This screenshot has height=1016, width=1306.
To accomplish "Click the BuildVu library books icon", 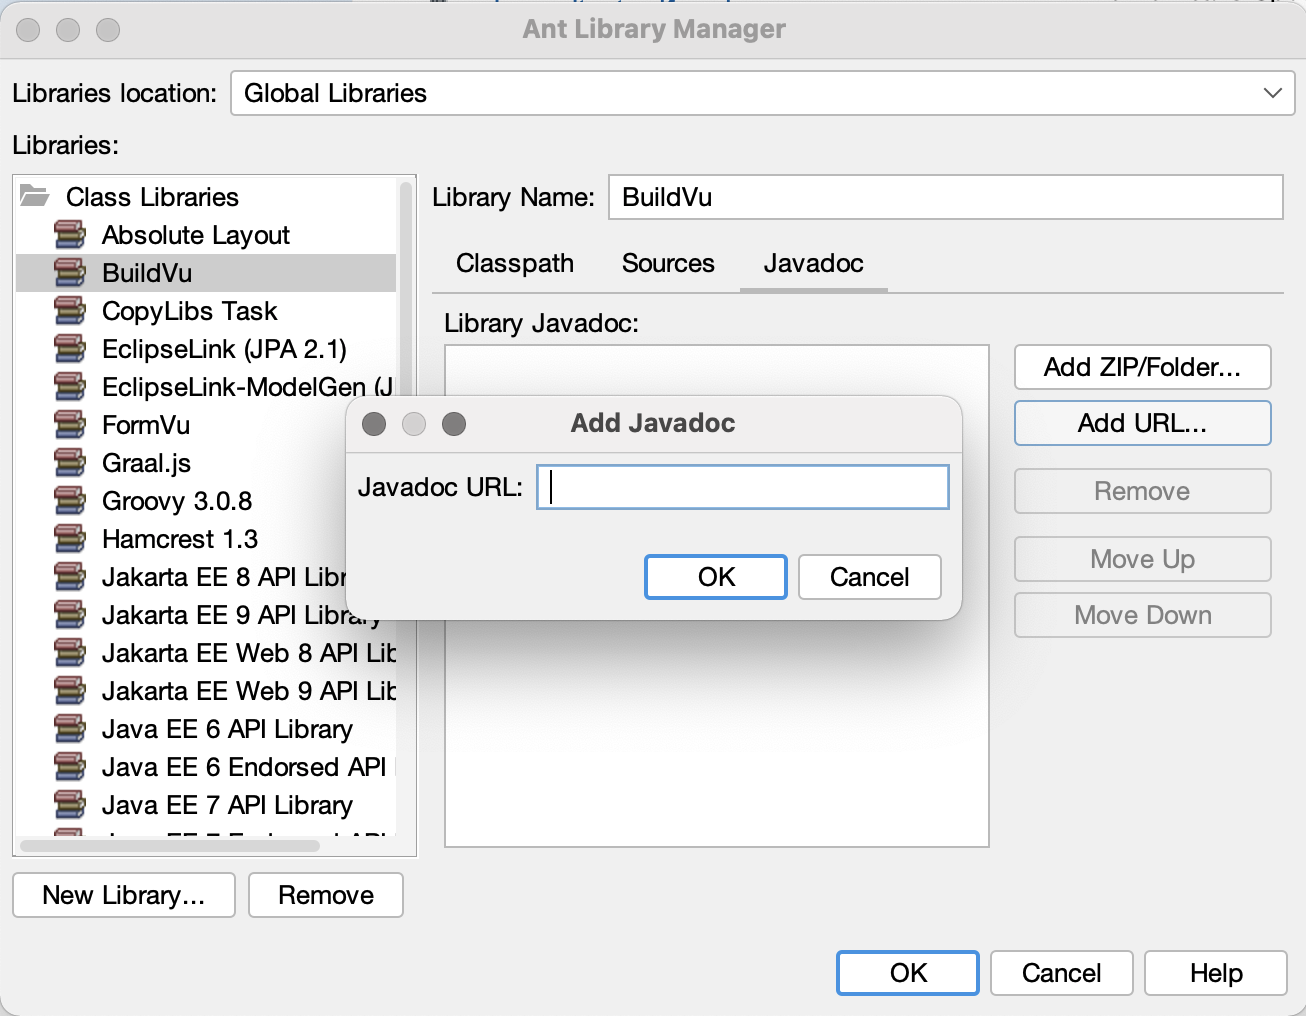I will click(68, 272).
